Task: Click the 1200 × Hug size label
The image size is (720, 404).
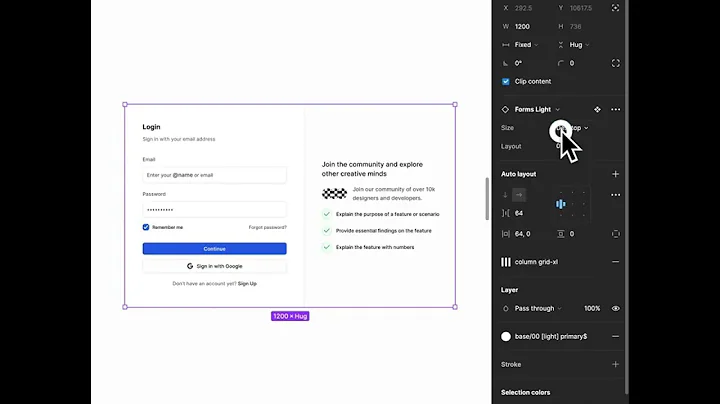Action: (x=290, y=316)
